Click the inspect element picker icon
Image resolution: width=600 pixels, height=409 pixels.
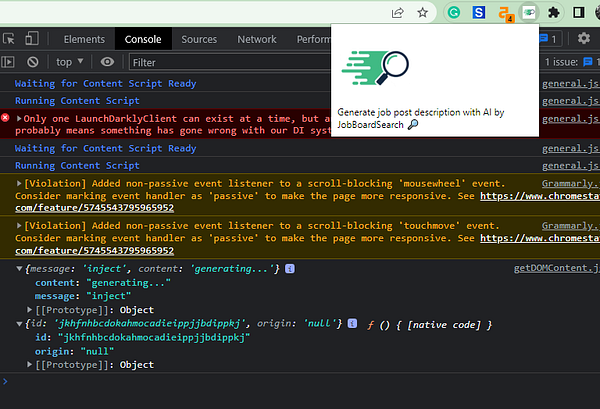pyautogui.click(x=9, y=39)
